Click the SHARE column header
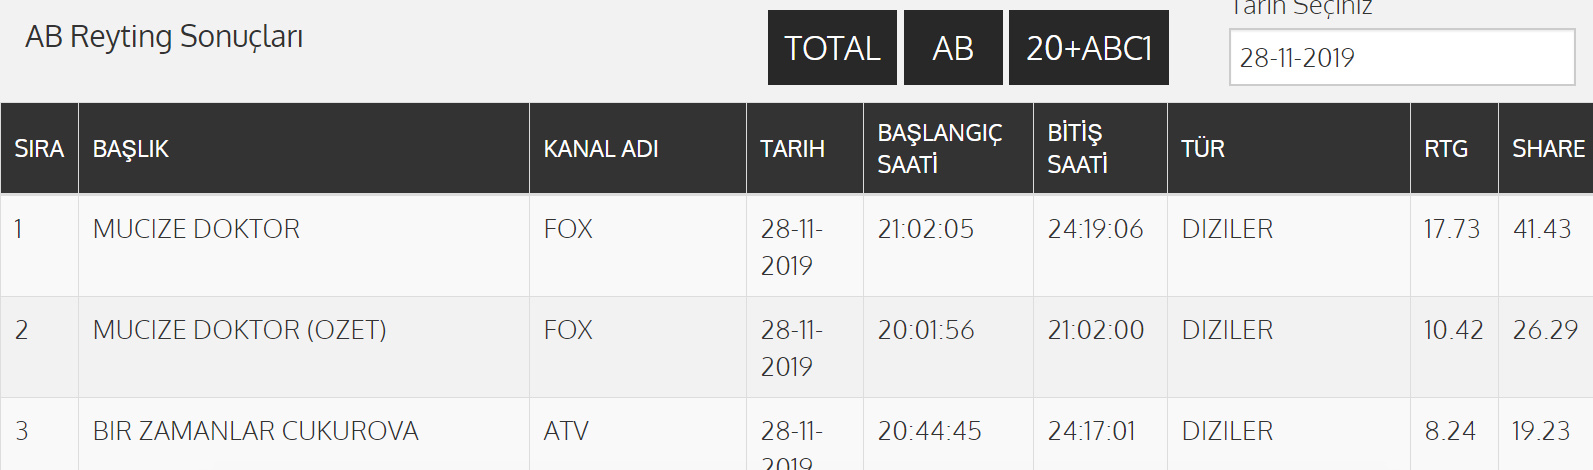 pos(1548,149)
